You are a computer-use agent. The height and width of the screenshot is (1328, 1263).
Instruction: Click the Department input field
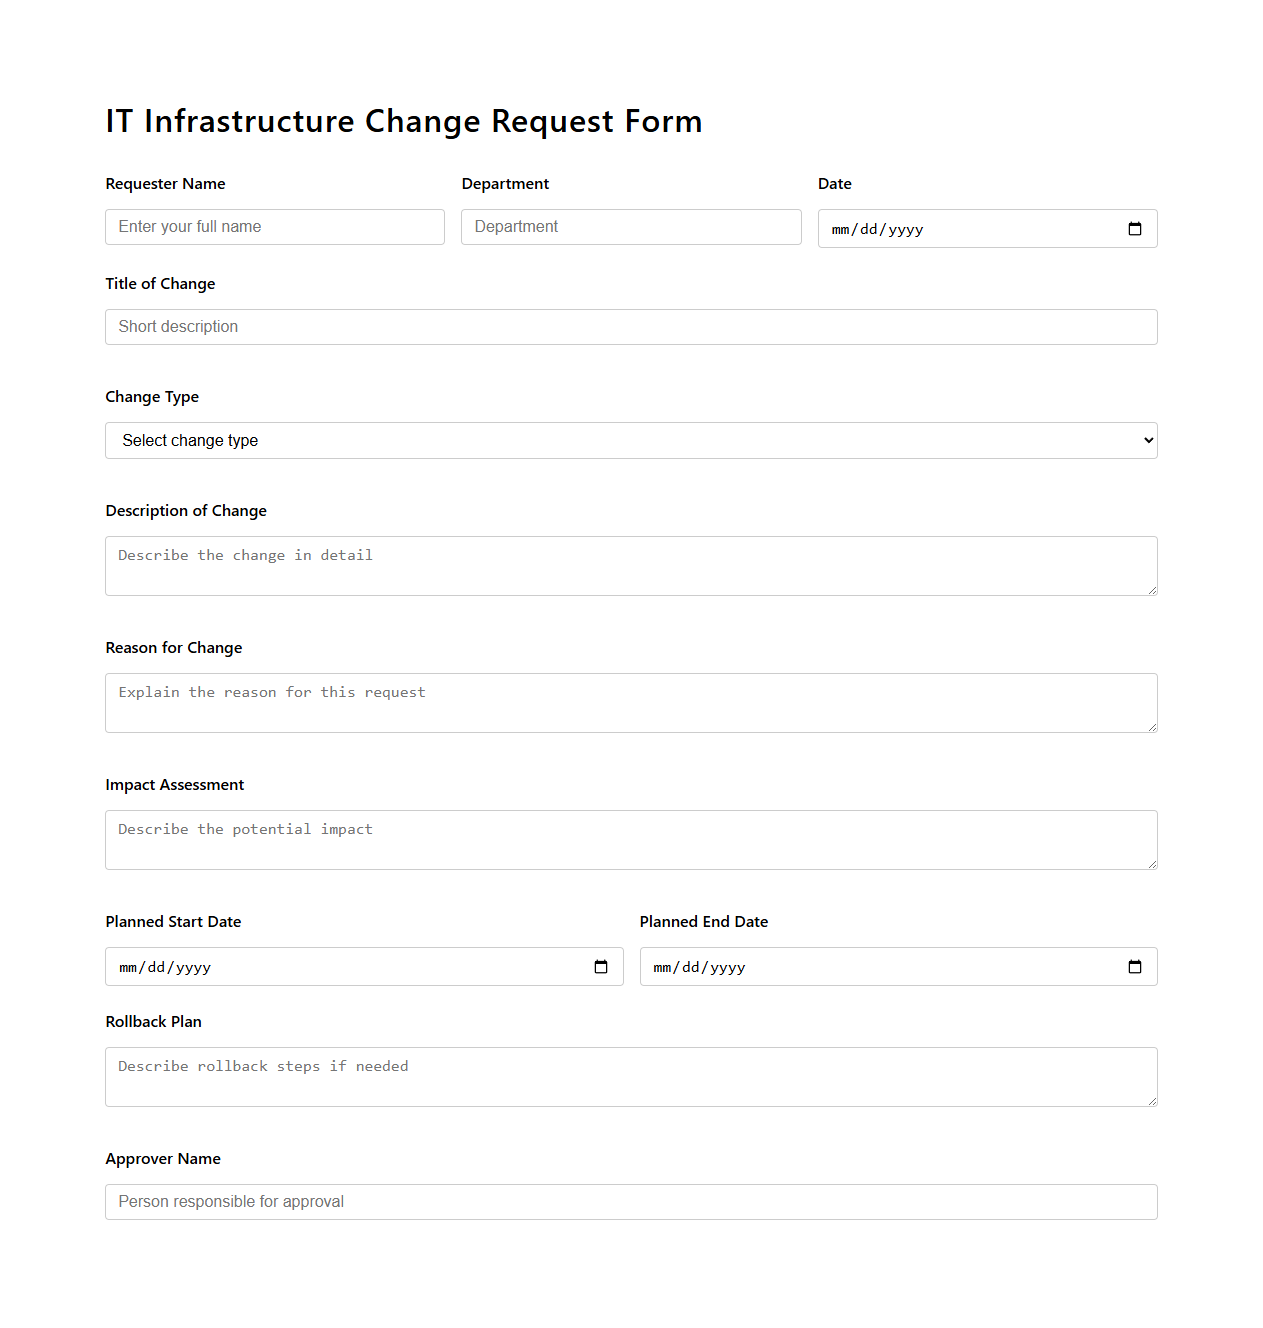[630, 227]
